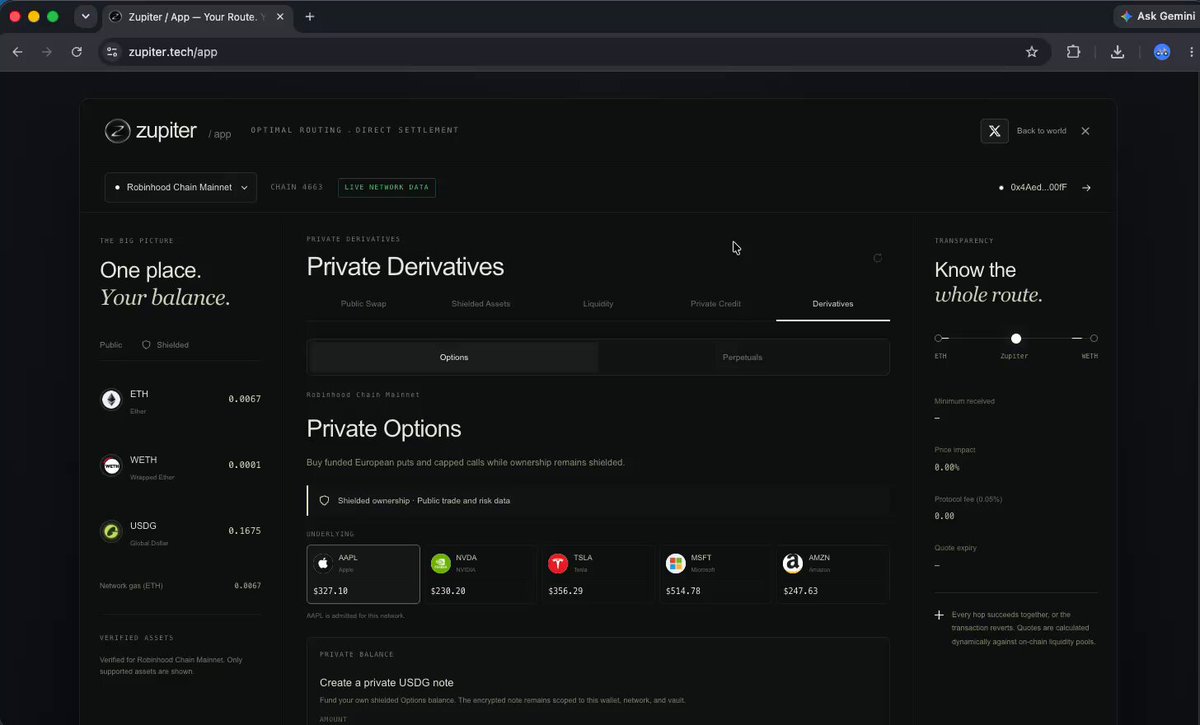Open the Derivatives tab
The width and height of the screenshot is (1200, 725).
[833, 303]
